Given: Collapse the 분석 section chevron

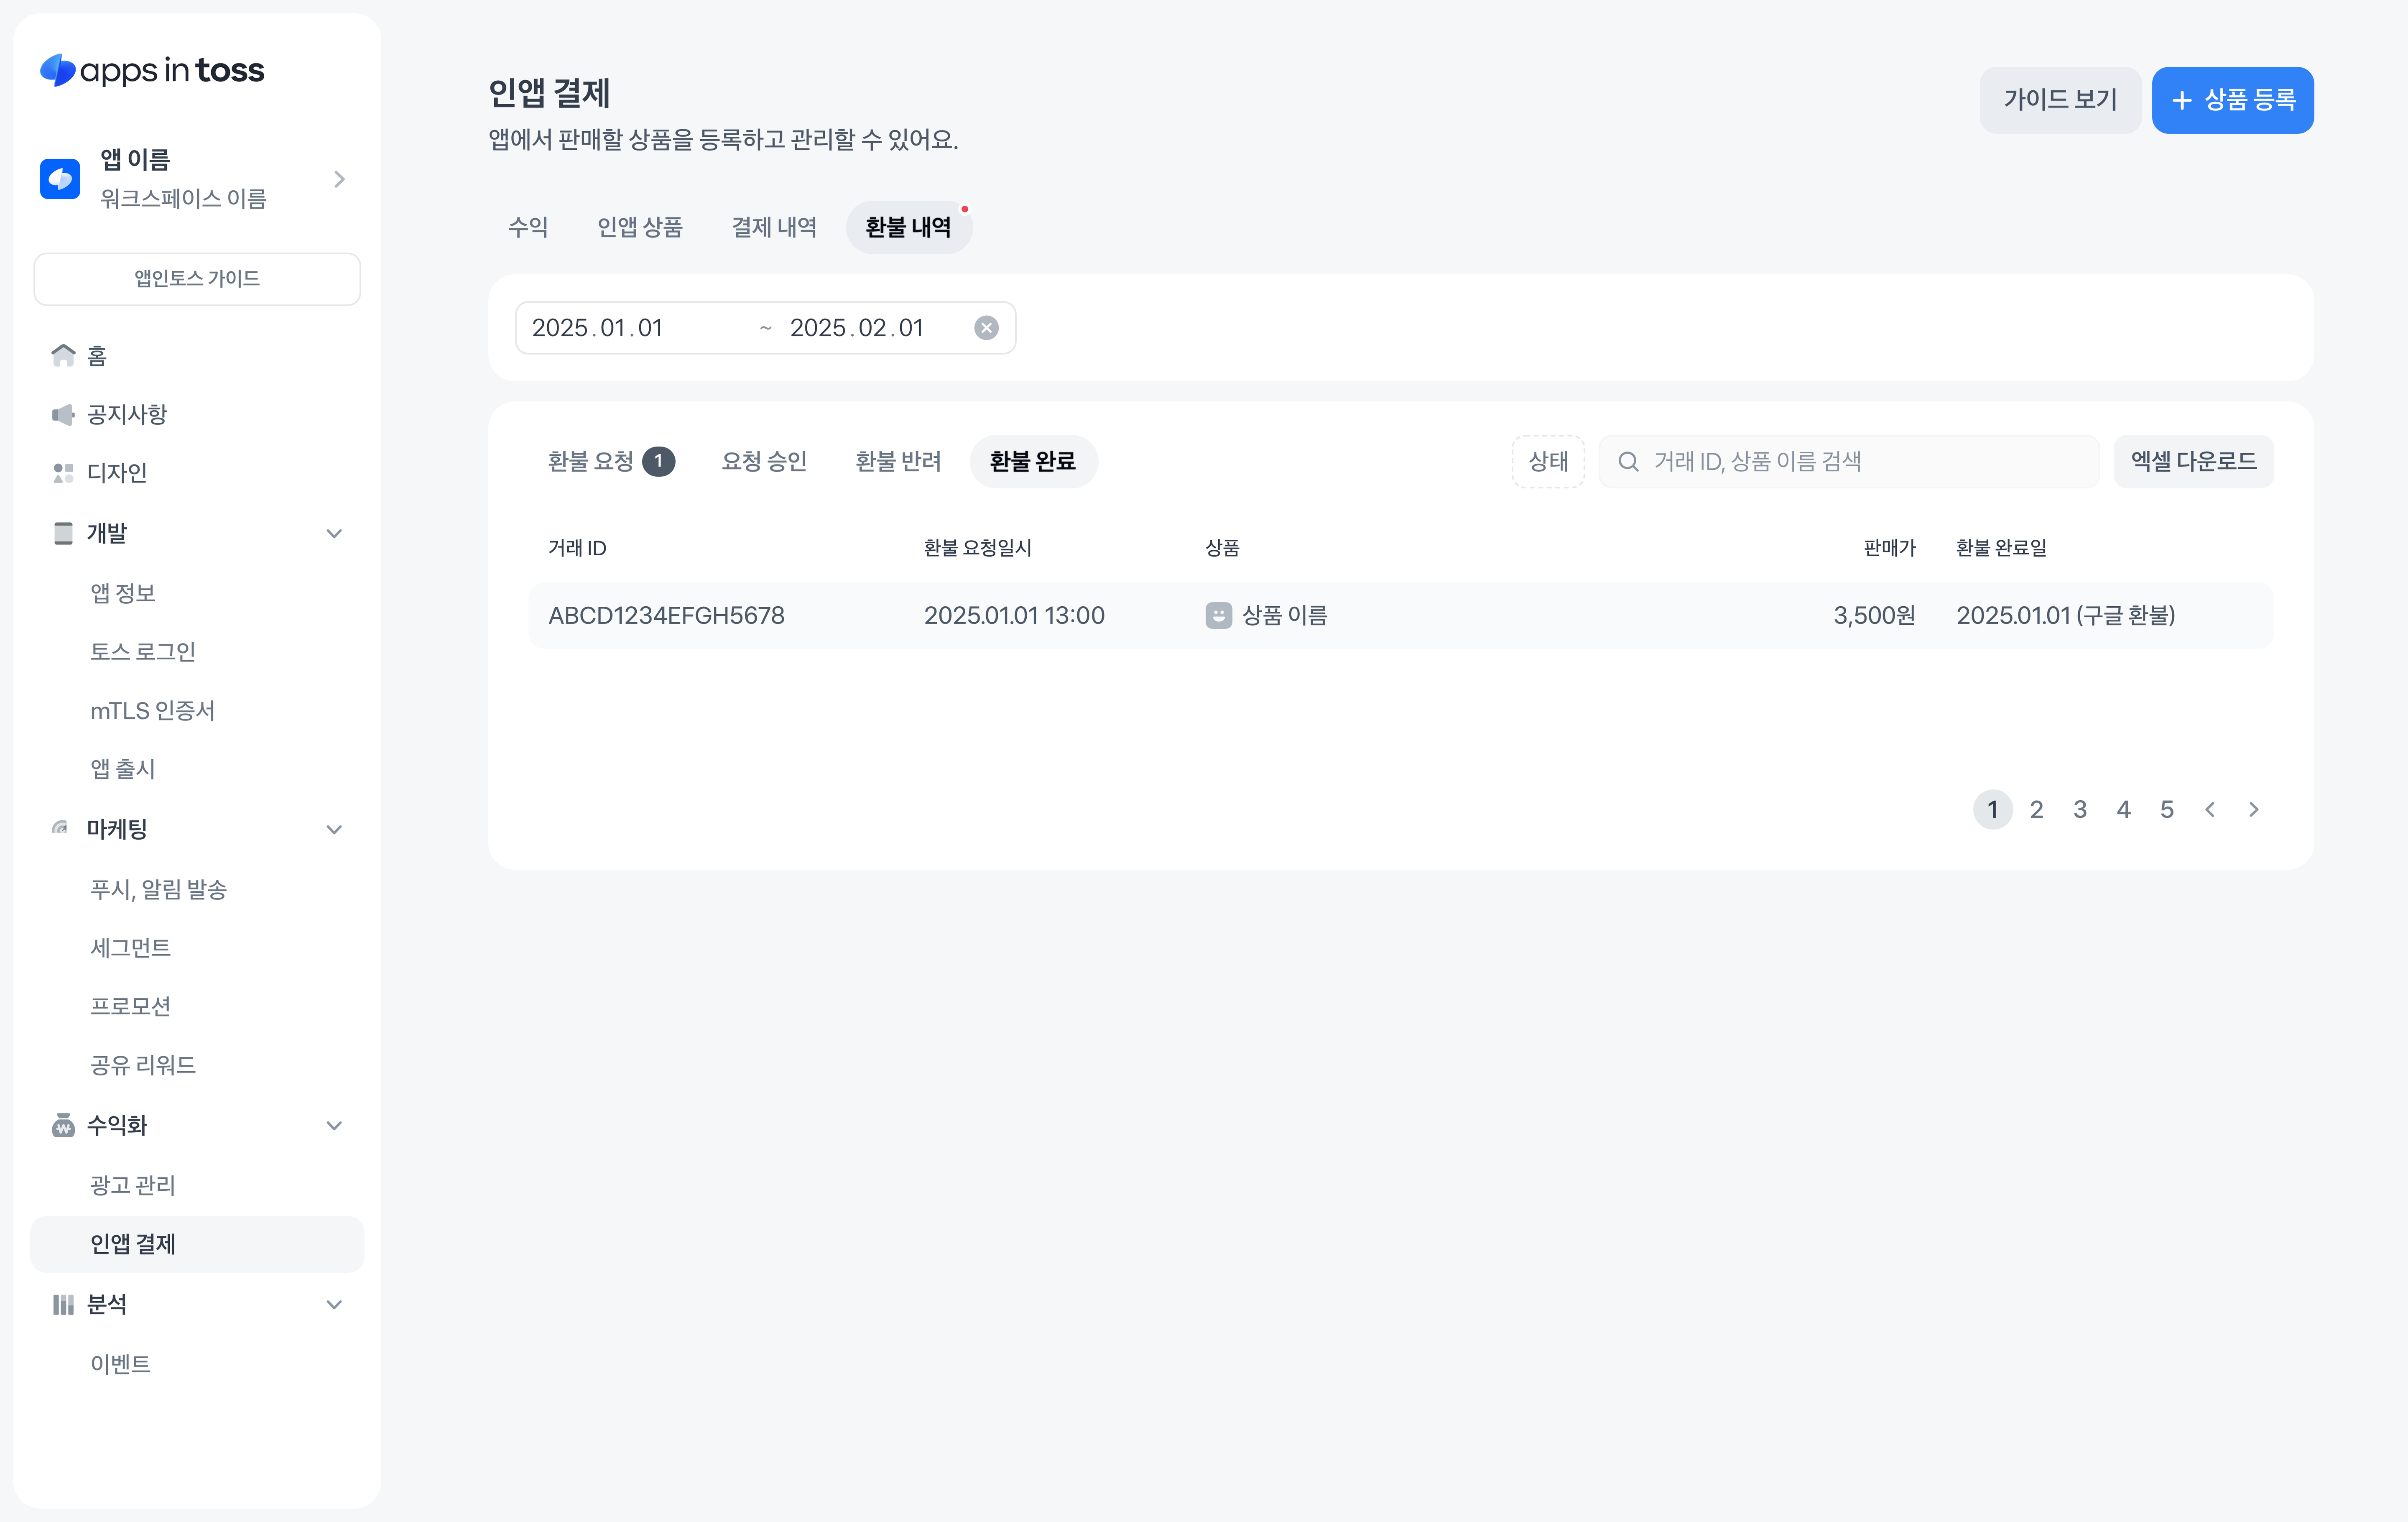Looking at the screenshot, I should (x=334, y=1304).
